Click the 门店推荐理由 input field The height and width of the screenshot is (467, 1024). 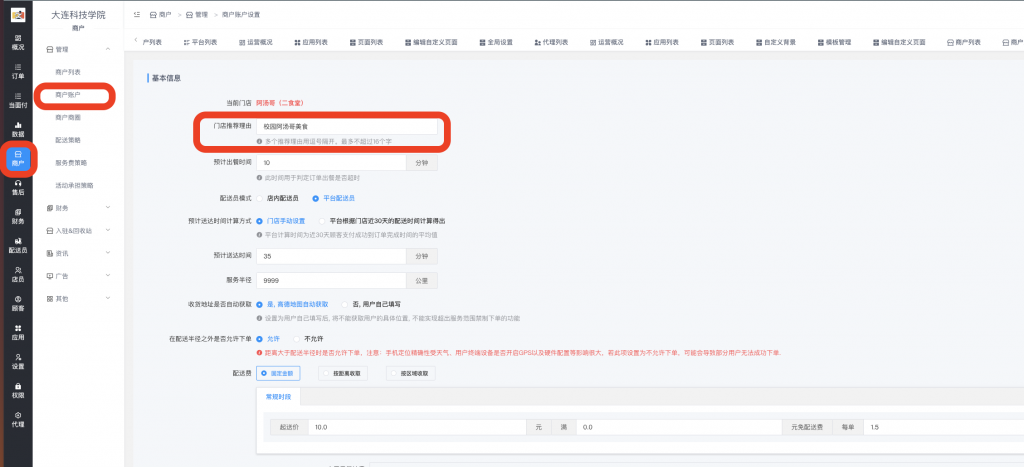click(347, 127)
